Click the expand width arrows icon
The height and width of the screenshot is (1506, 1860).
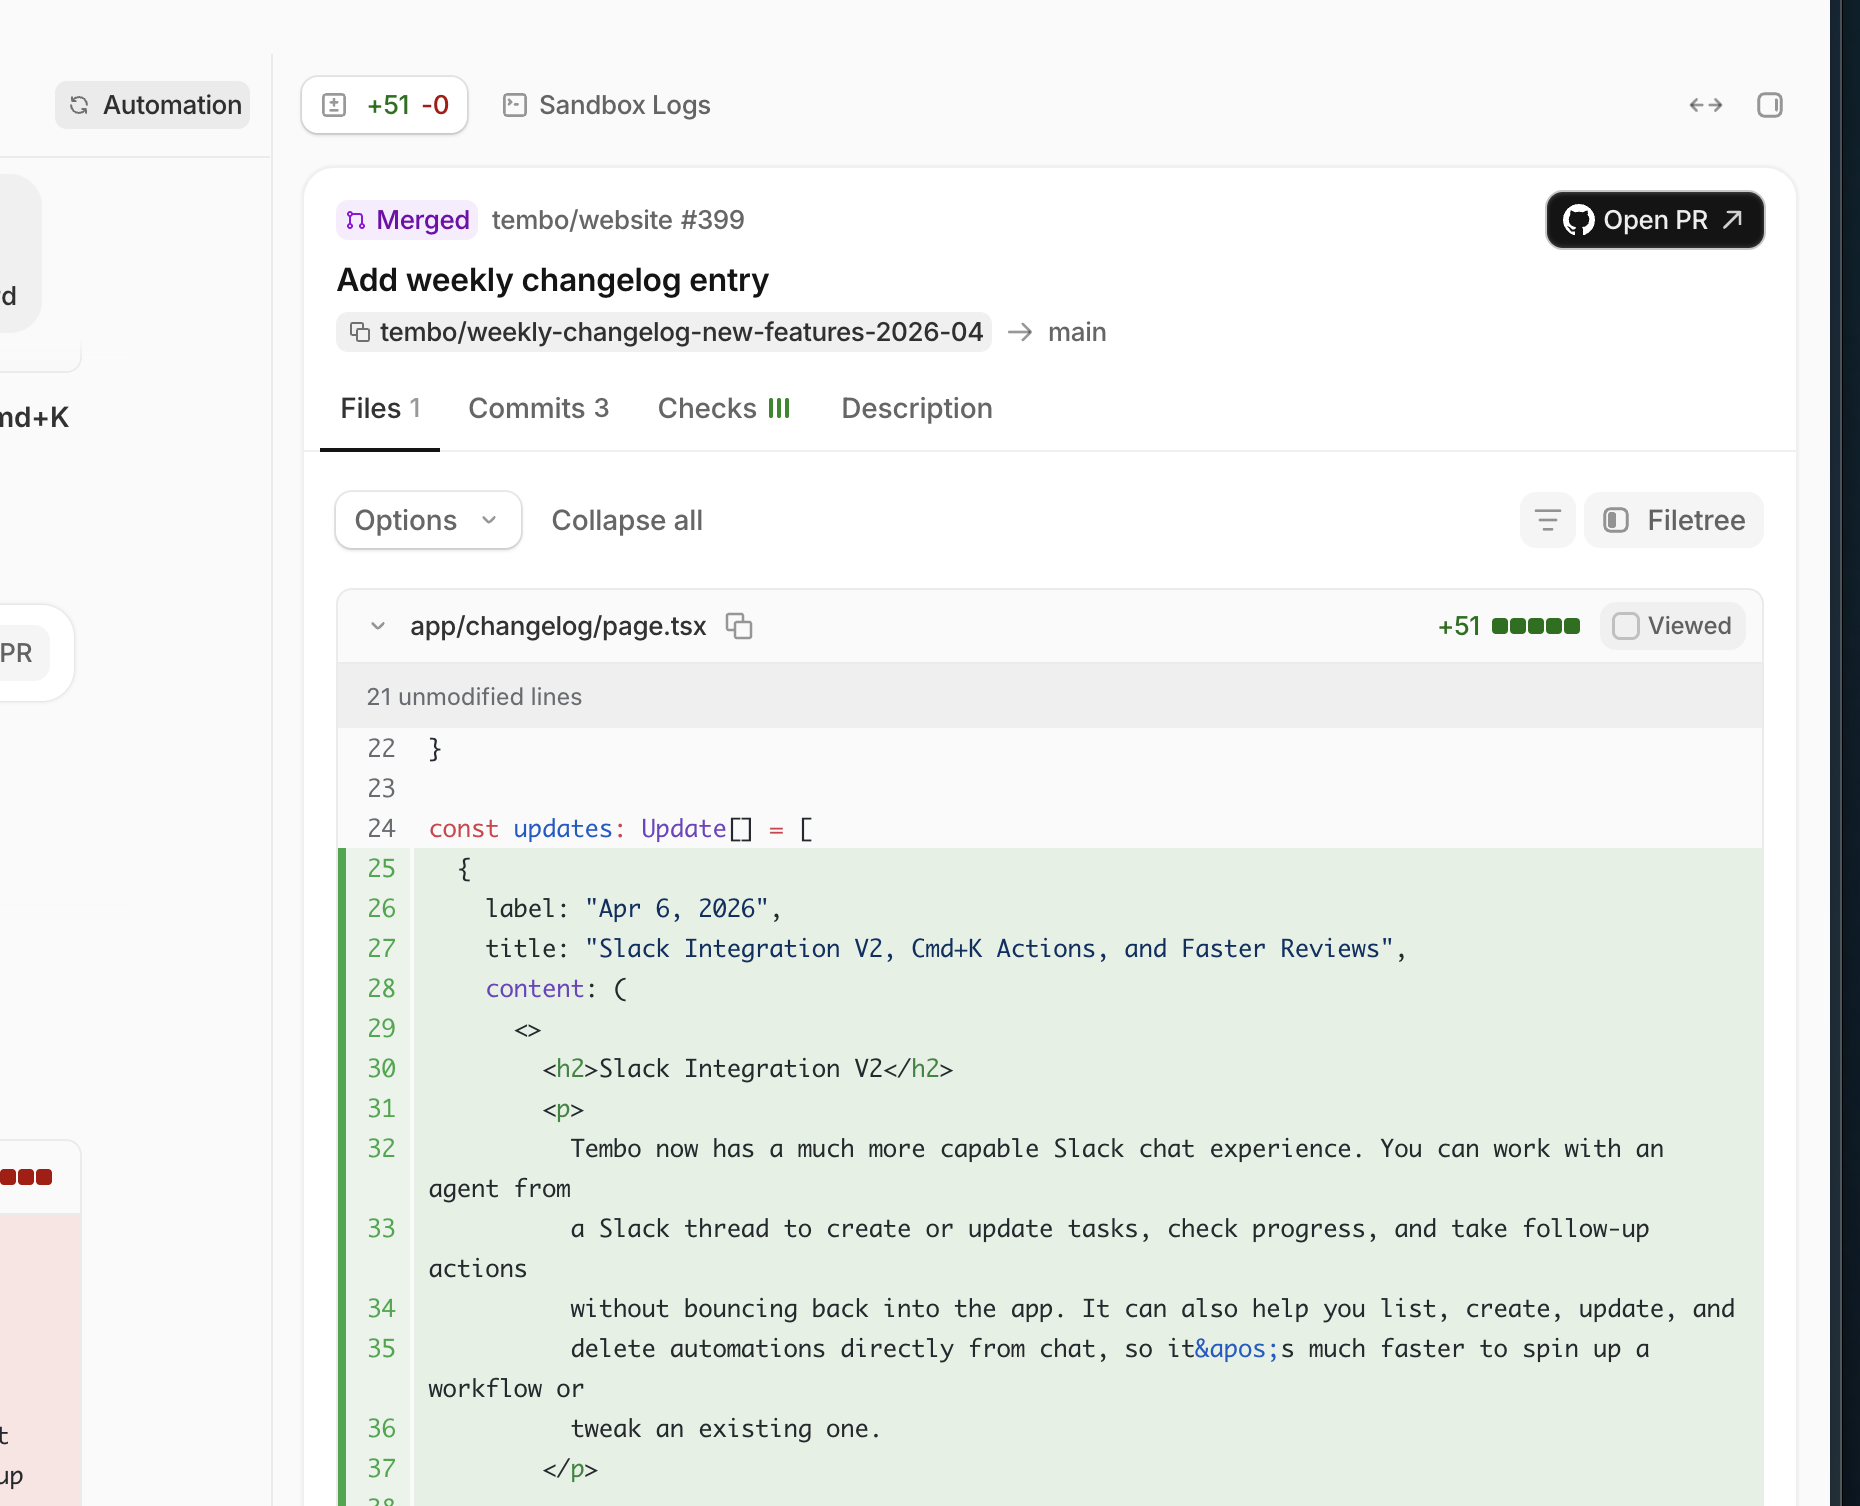(1706, 105)
